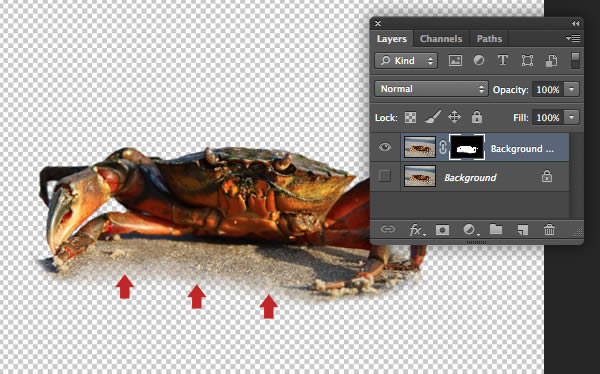Click the Layers panel vertical scrollbar

575,175
